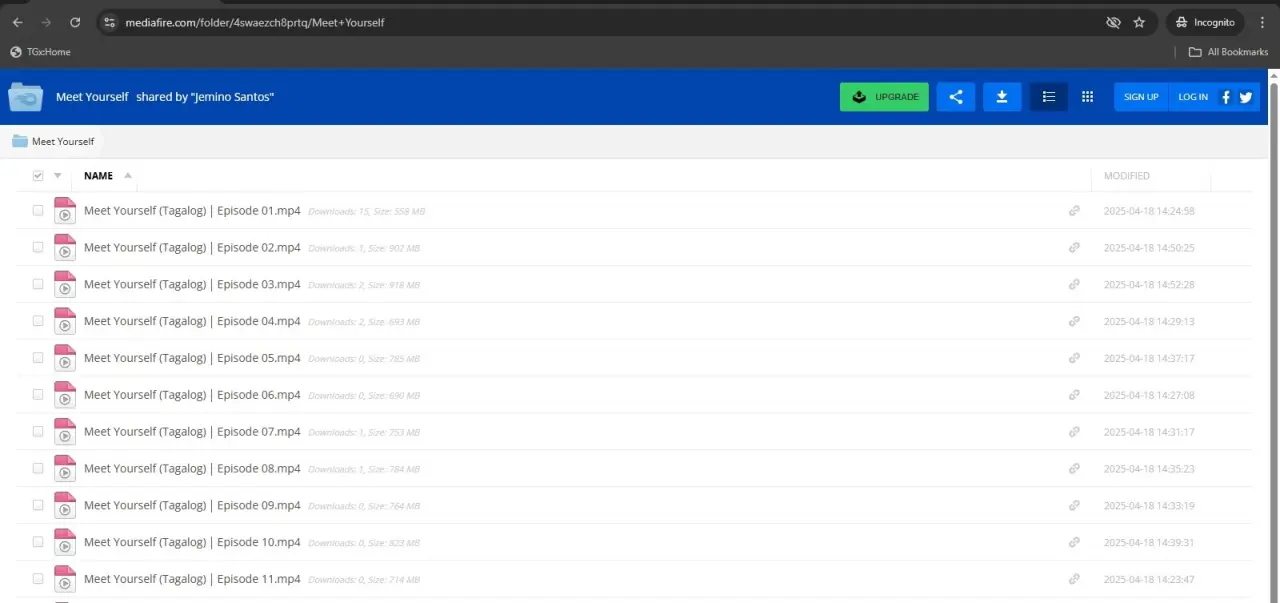The image size is (1280, 603).
Task: Click the Twitter login icon
Action: point(1246,97)
